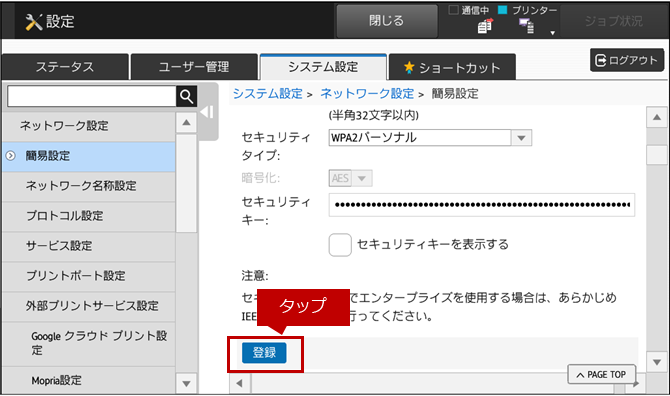Click the sidebar scrollbar thumb

click(186, 184)
